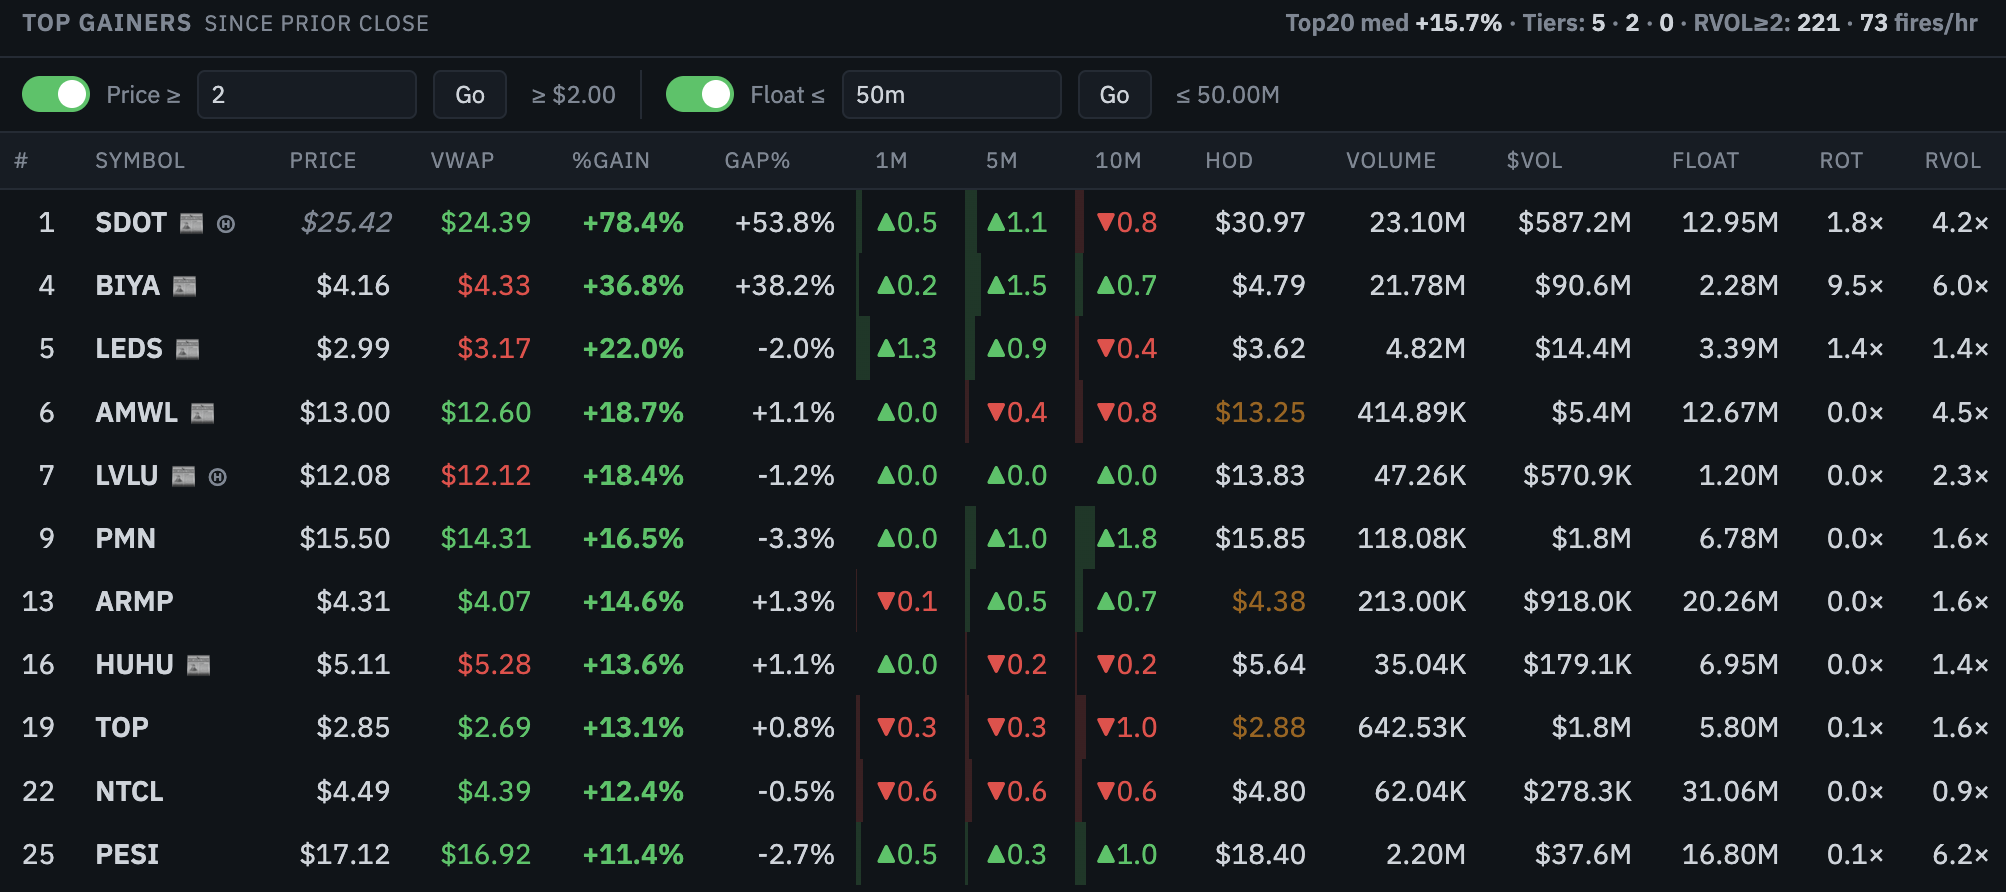Select the LVLU ticker symbol
The height and width of the screenshot is (892, 2006).
[127, 475]
